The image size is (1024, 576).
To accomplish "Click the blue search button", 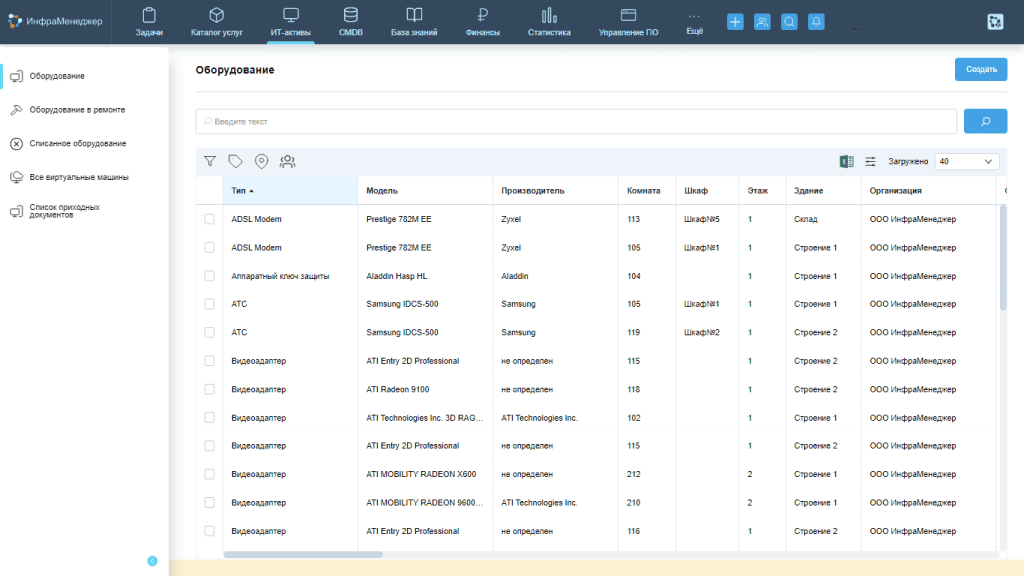I will click(985, 121).
